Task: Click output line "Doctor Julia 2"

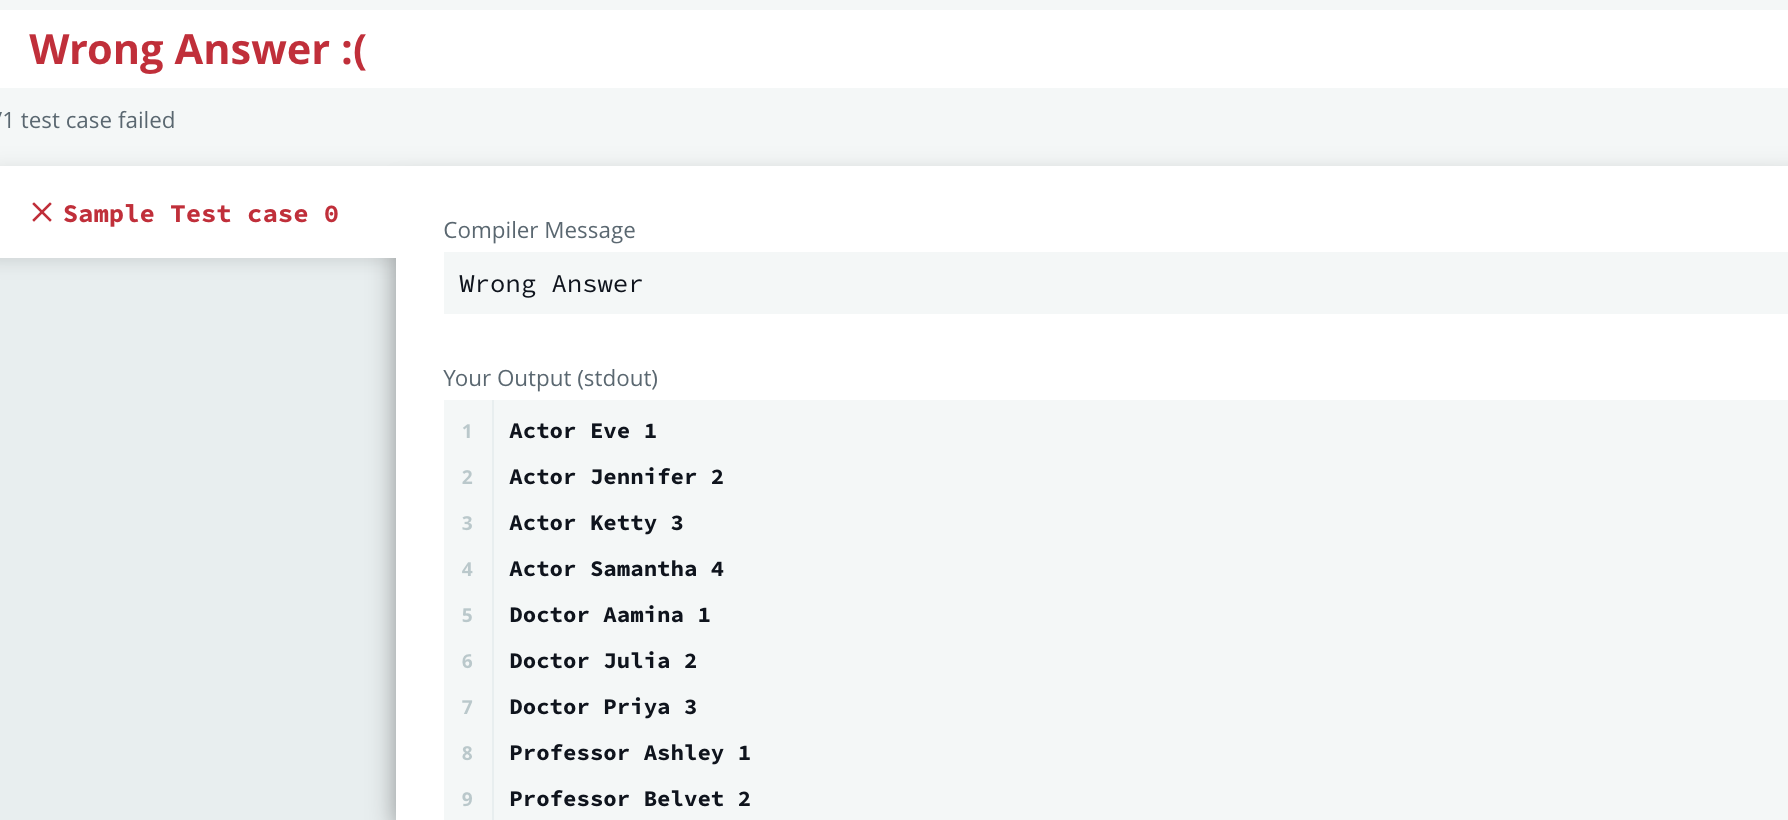Action: click(602, 661)
